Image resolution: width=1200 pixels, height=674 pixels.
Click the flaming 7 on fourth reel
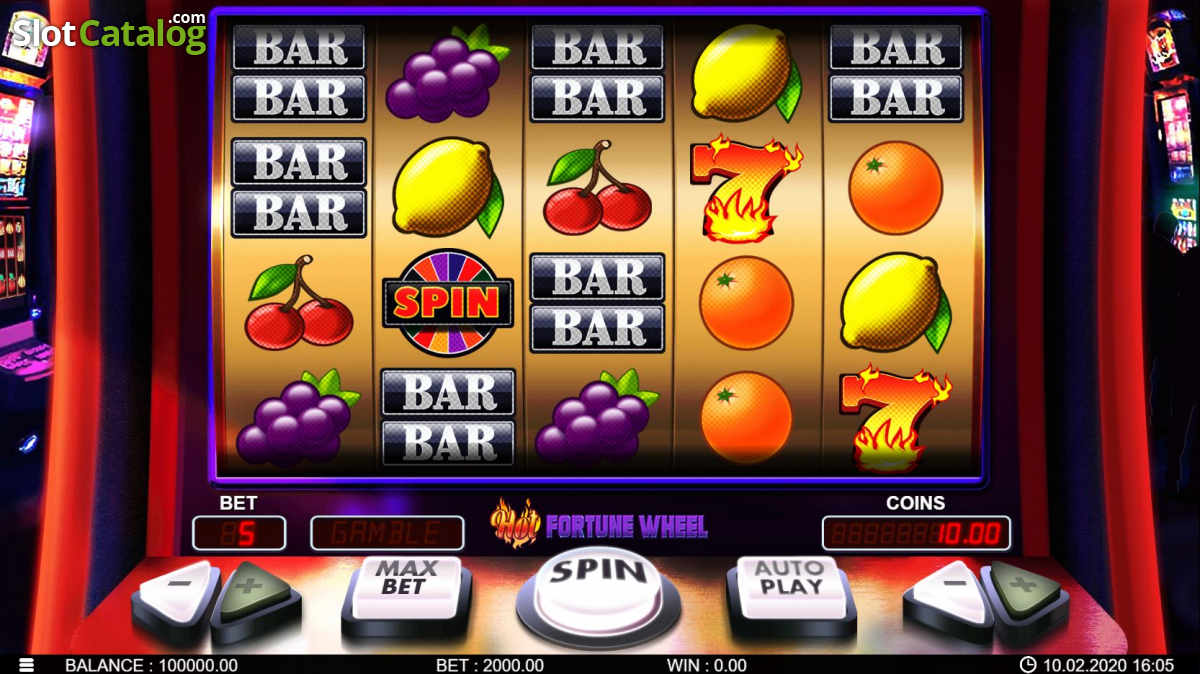(745, 189)
